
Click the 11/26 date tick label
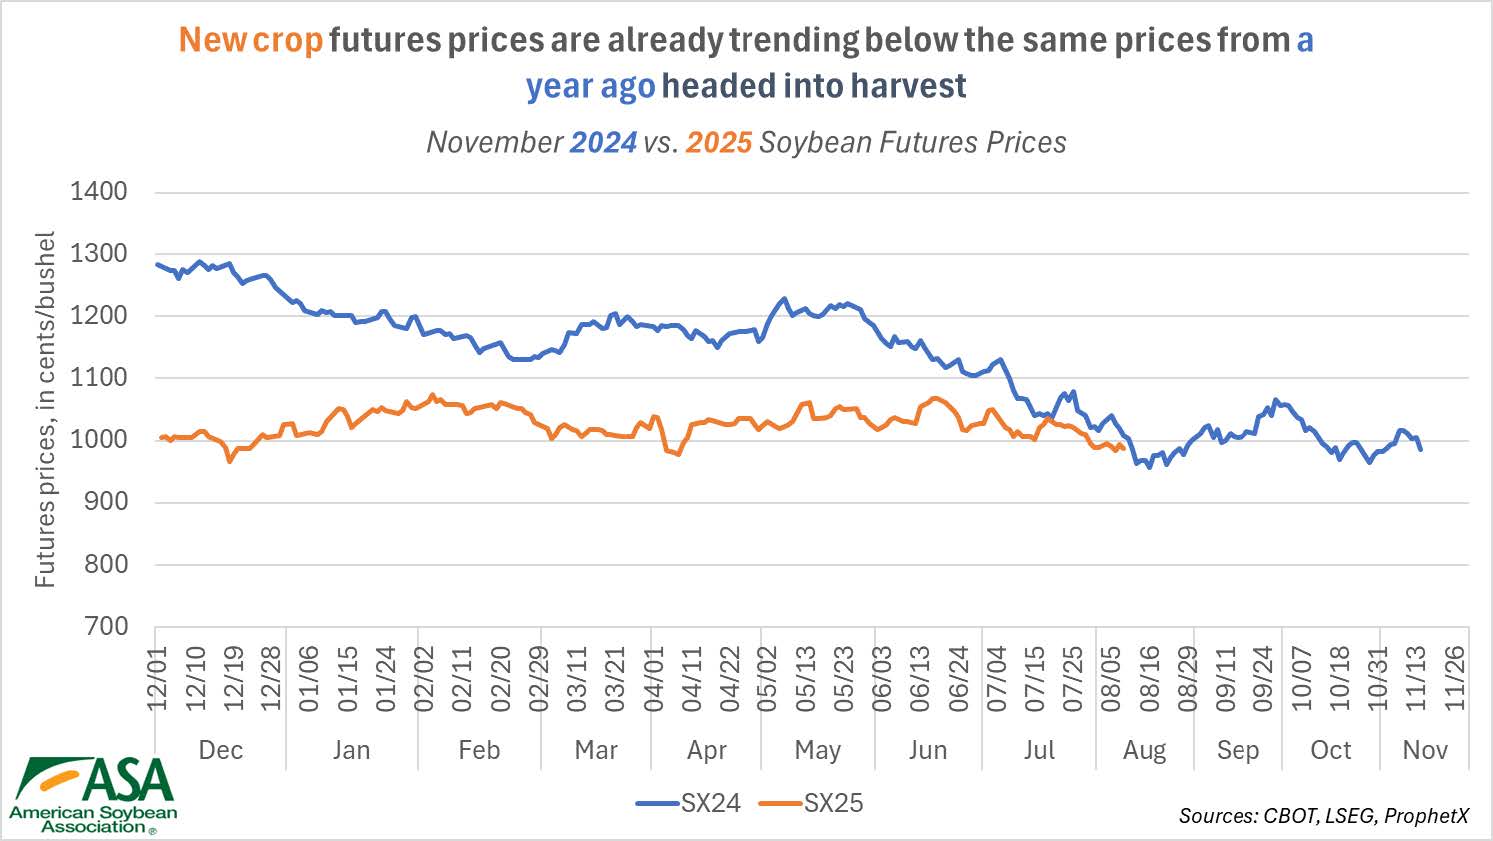(1455, 678)
